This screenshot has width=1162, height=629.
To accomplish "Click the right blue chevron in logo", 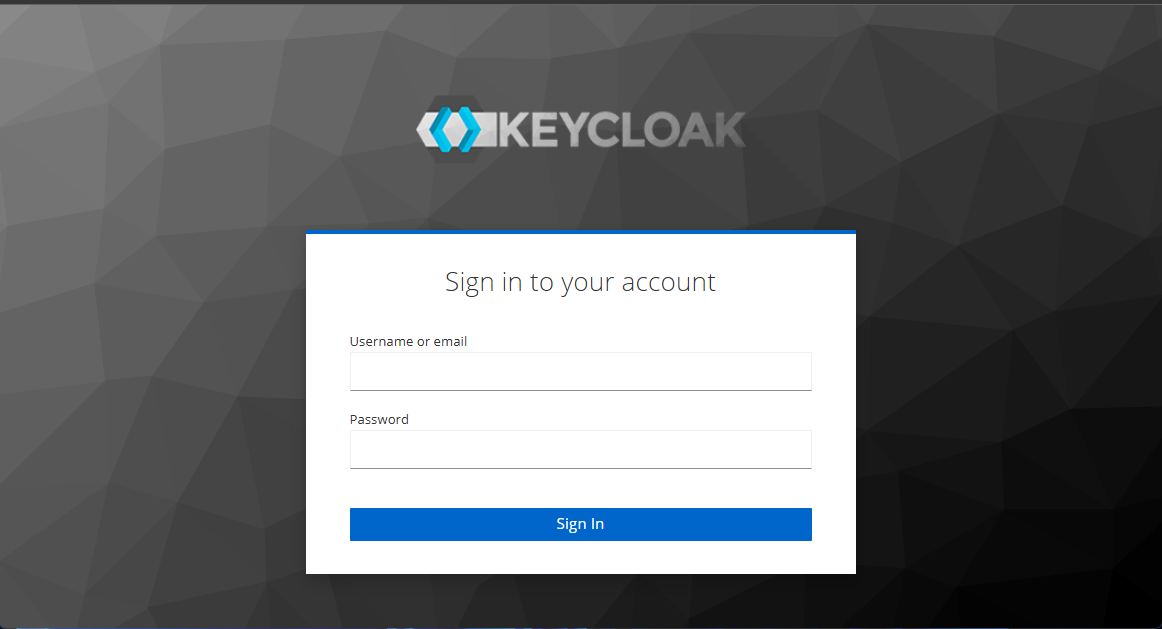I will pos(467,128).
